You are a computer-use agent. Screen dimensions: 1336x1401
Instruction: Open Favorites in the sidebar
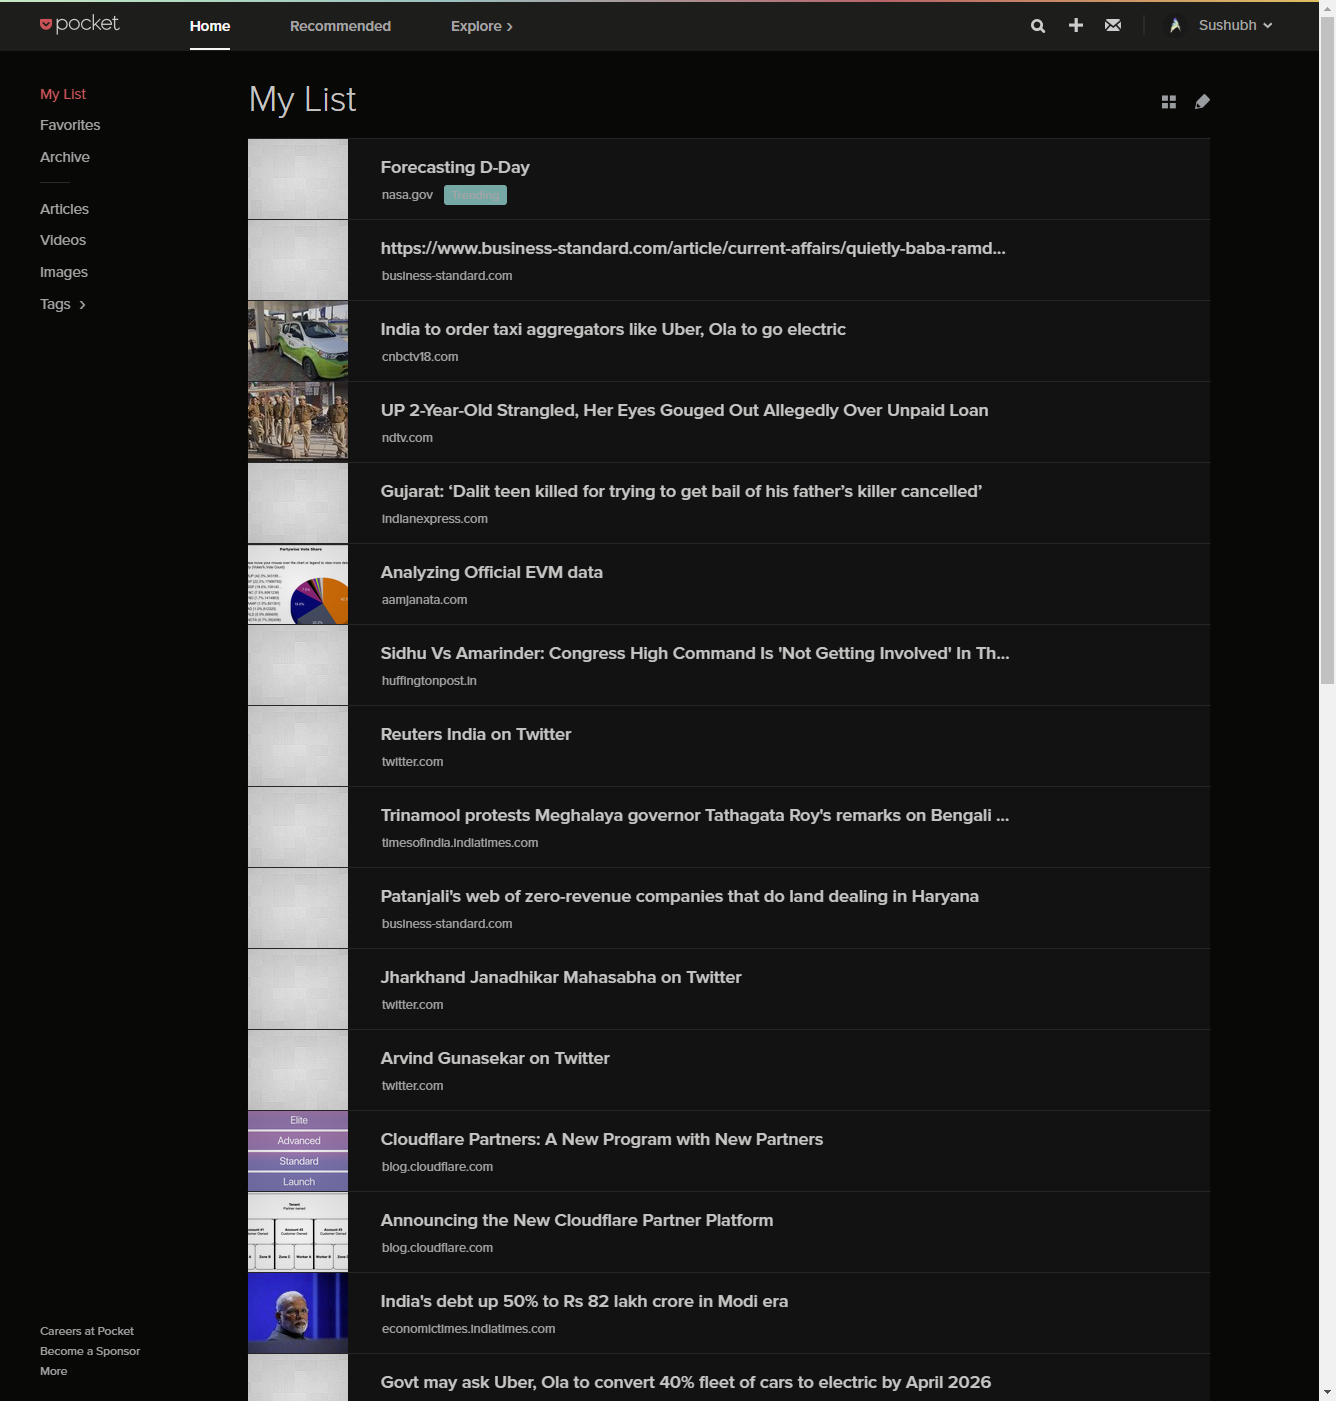tap(70, 125)
